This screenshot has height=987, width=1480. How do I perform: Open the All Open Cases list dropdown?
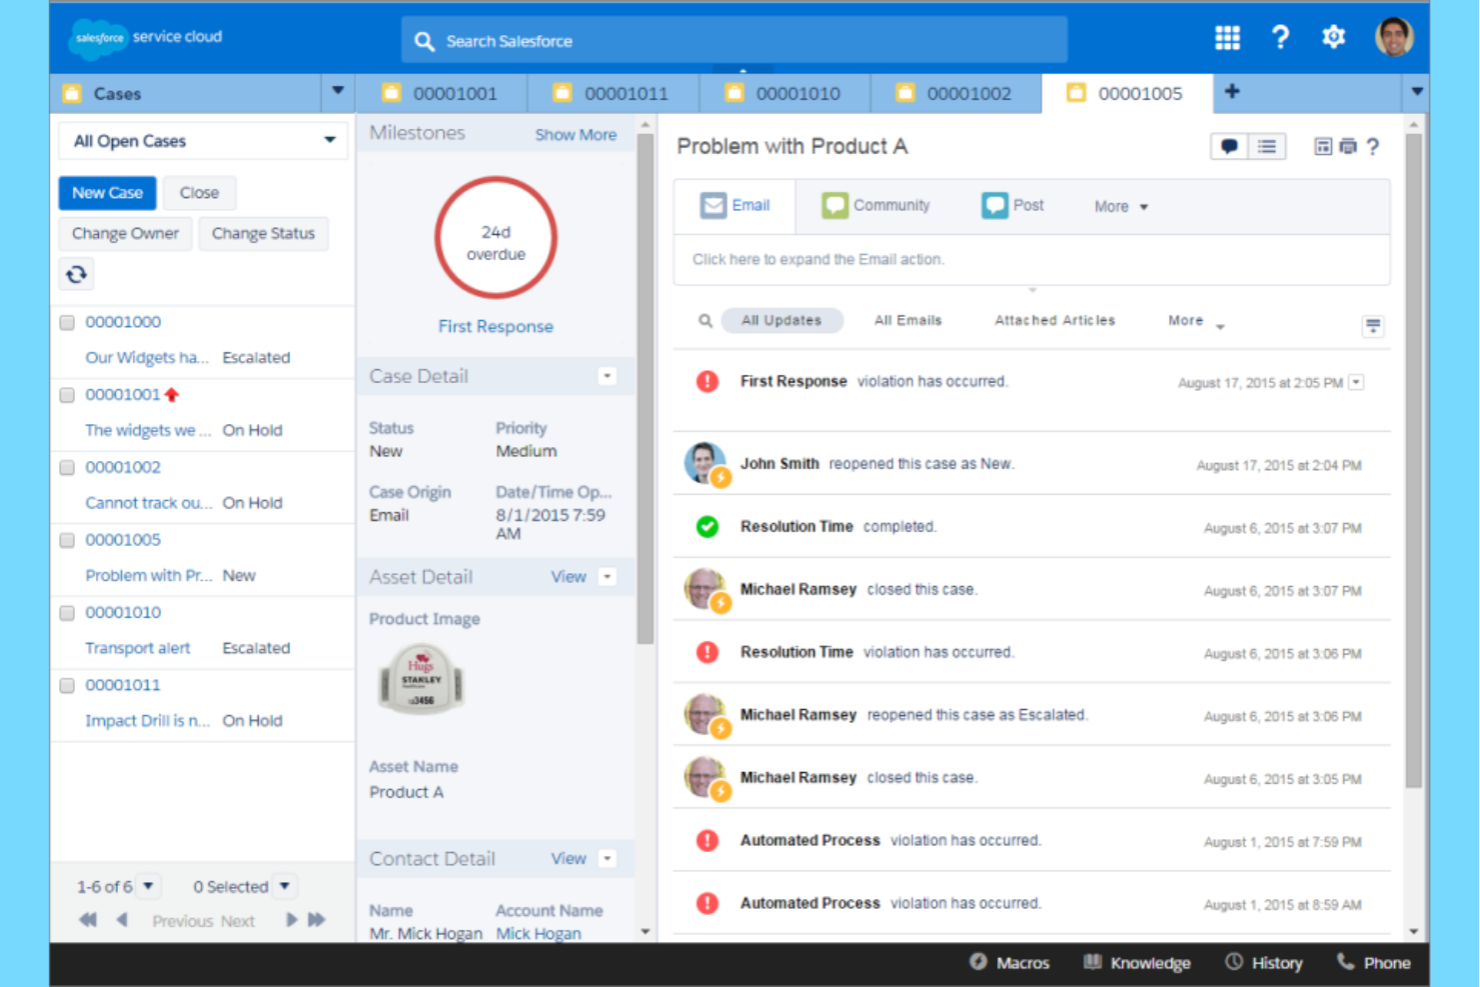(x=329, y=140)
